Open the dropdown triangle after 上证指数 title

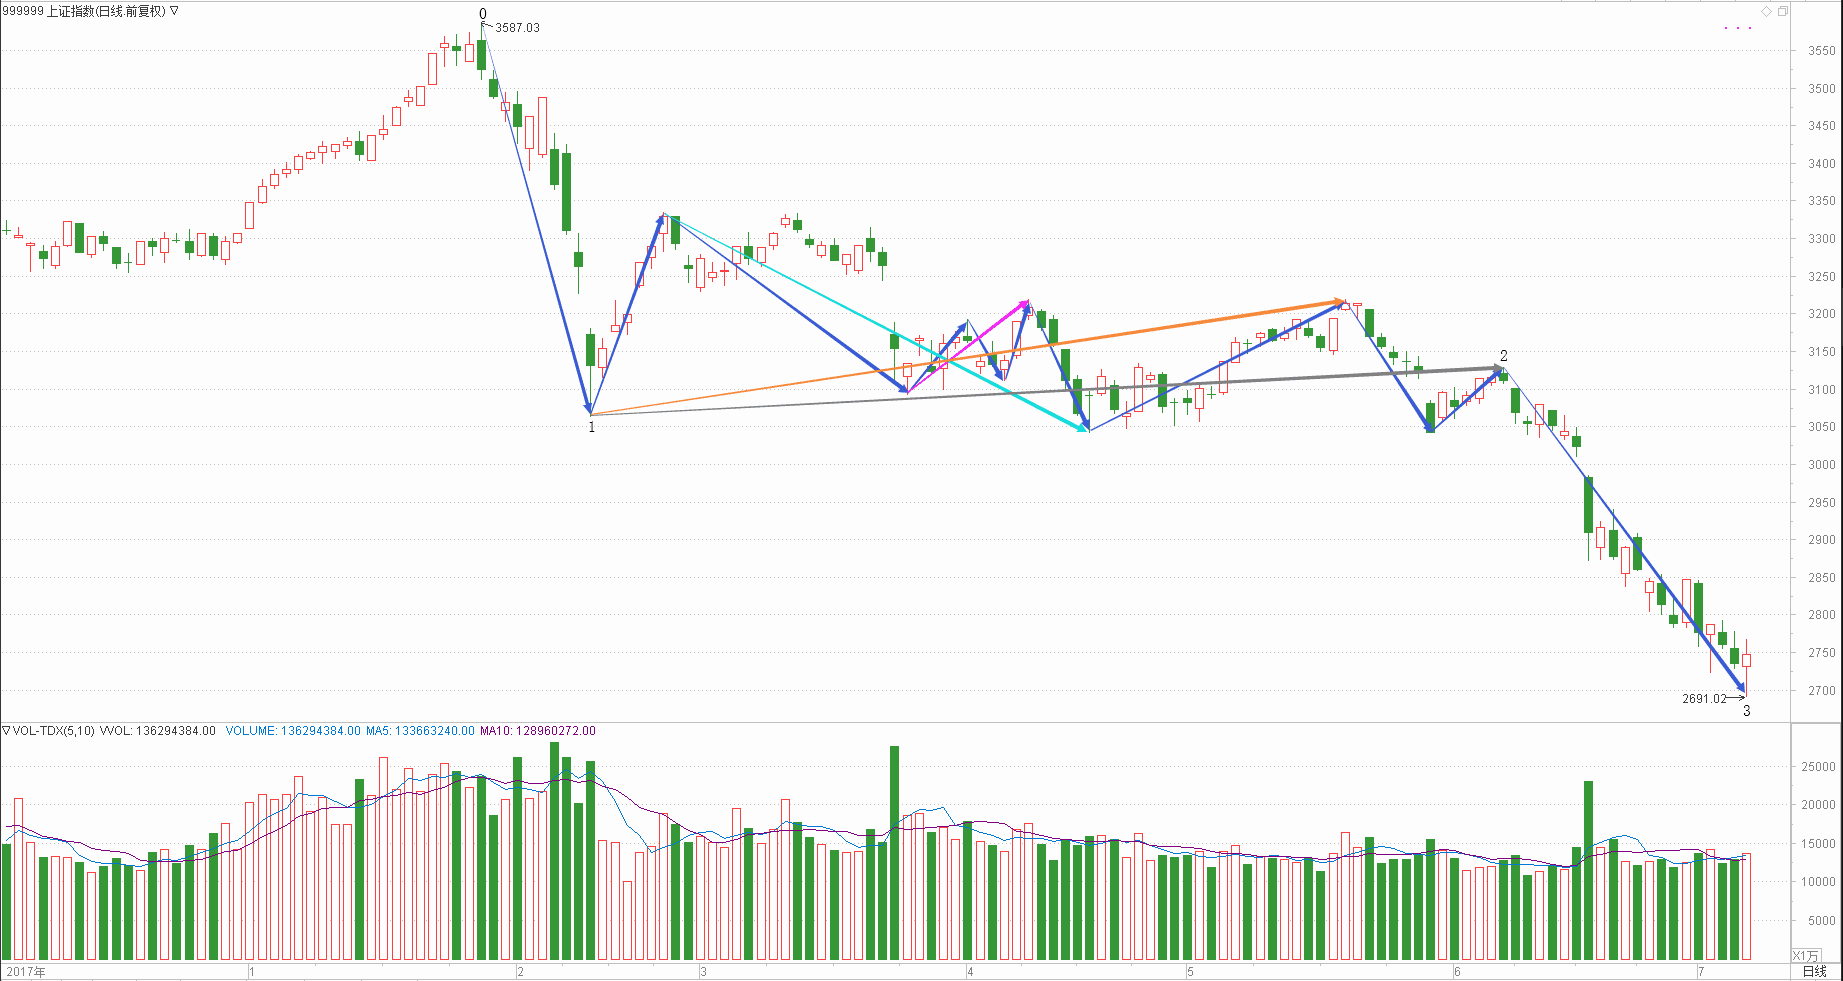(x=174, y=11)
